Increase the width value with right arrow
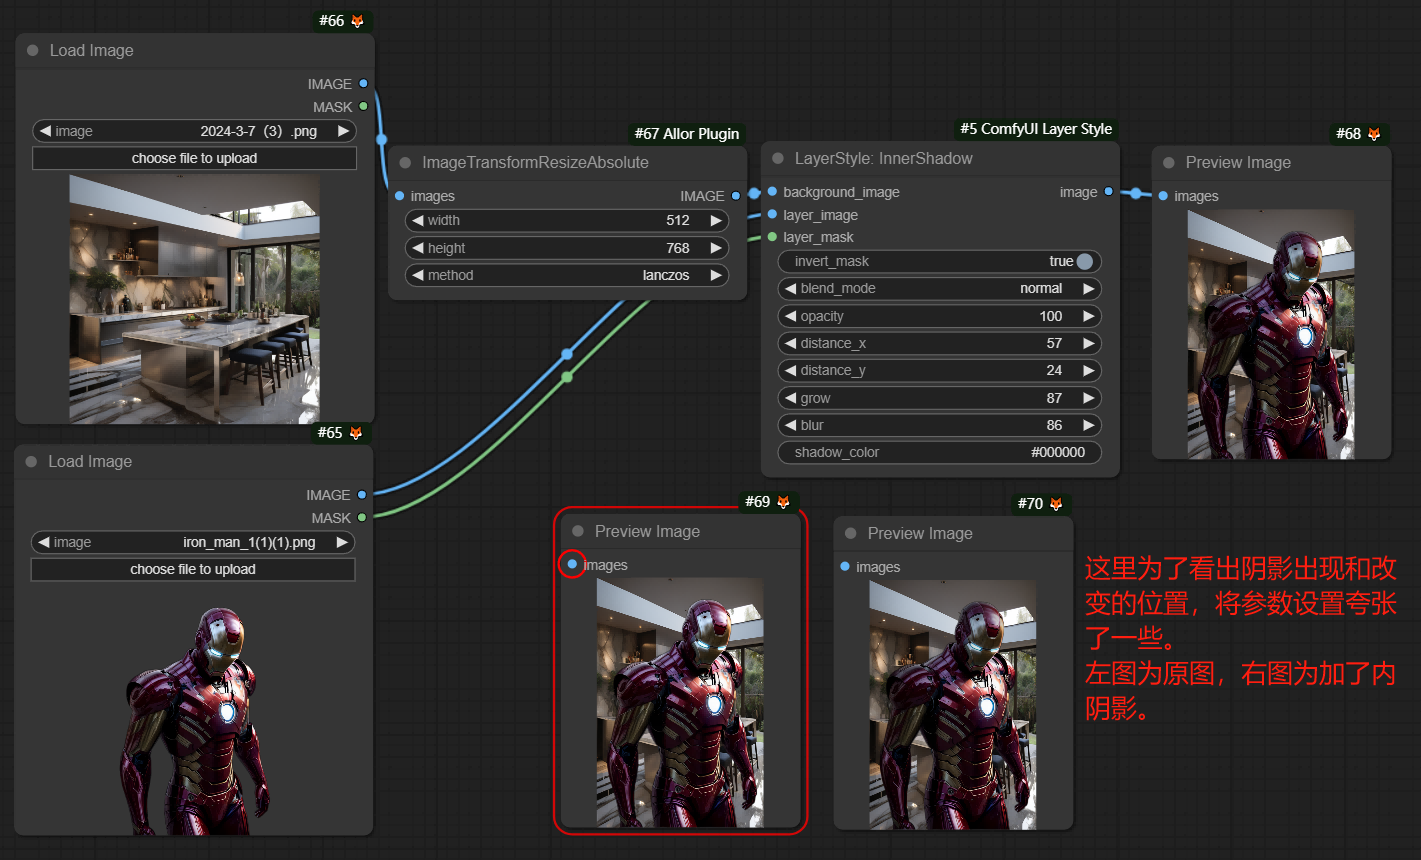 716,220
